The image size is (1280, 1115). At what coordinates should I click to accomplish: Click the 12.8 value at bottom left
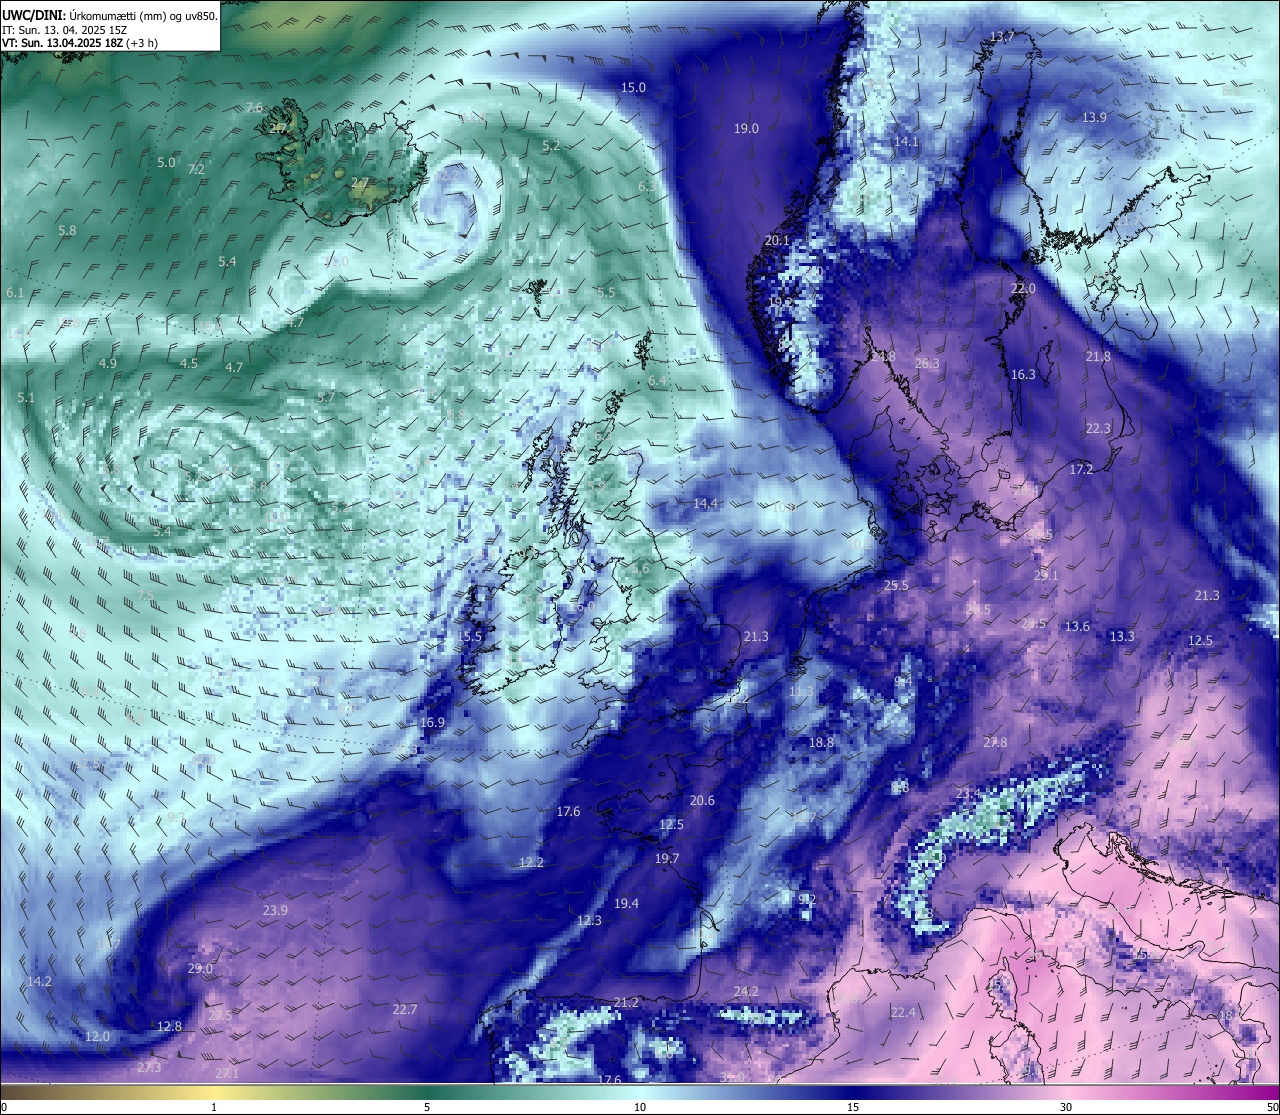tap(170, 1027)
